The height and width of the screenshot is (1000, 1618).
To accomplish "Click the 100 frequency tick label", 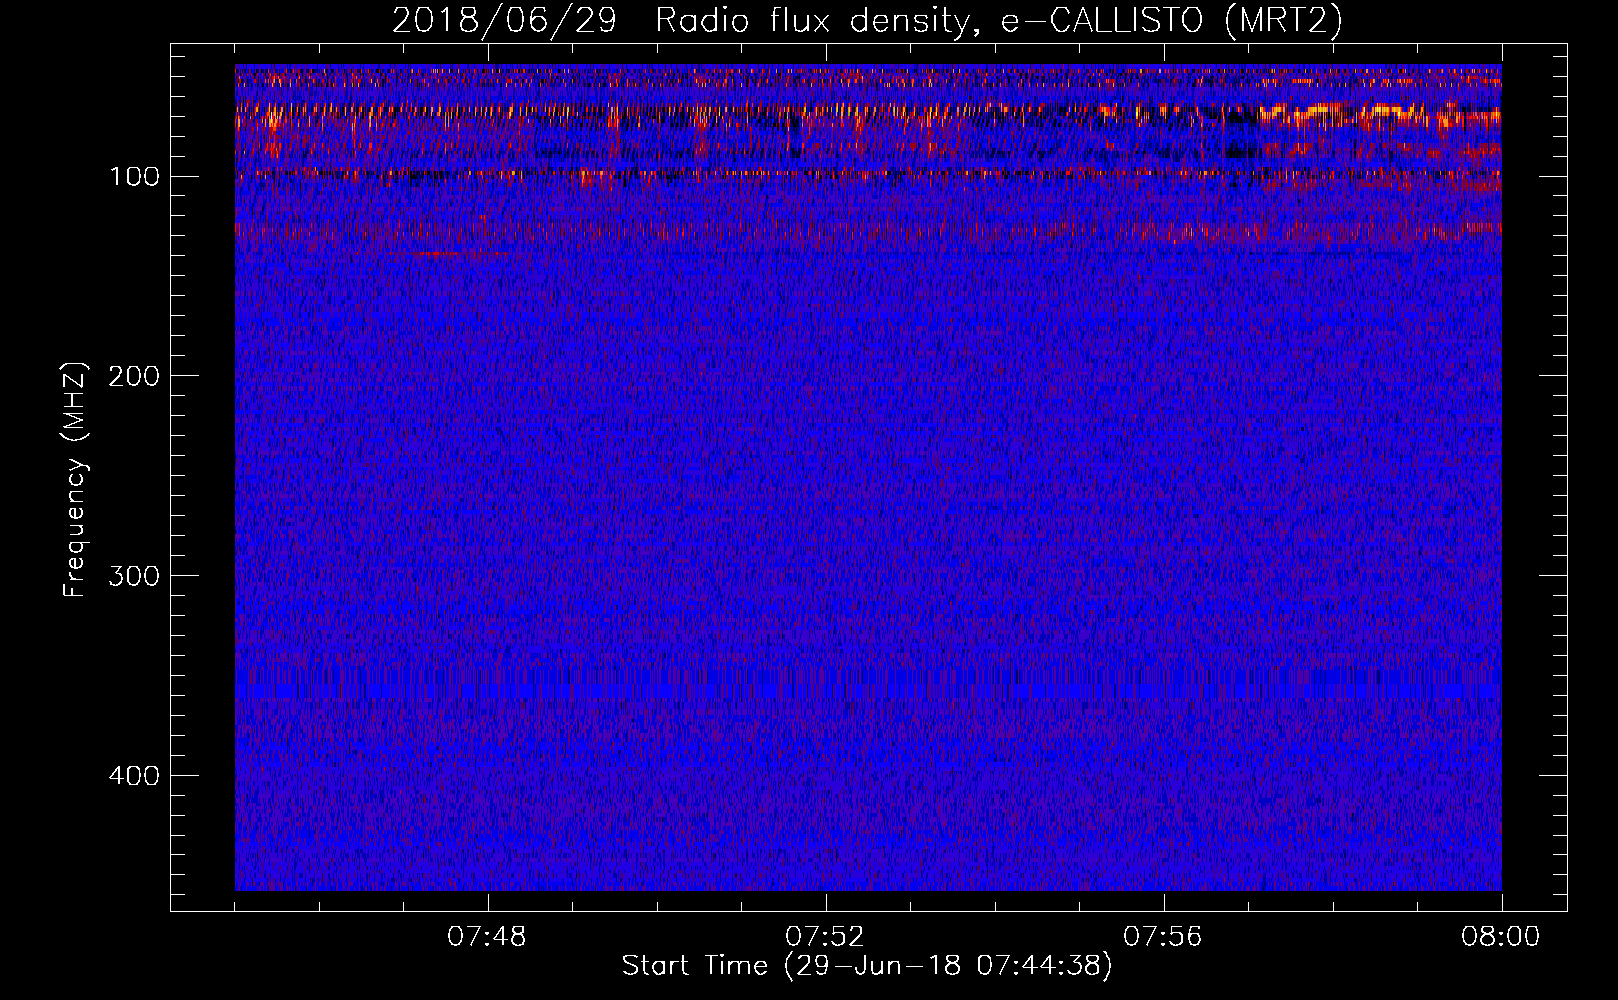I will click(133, 177).
